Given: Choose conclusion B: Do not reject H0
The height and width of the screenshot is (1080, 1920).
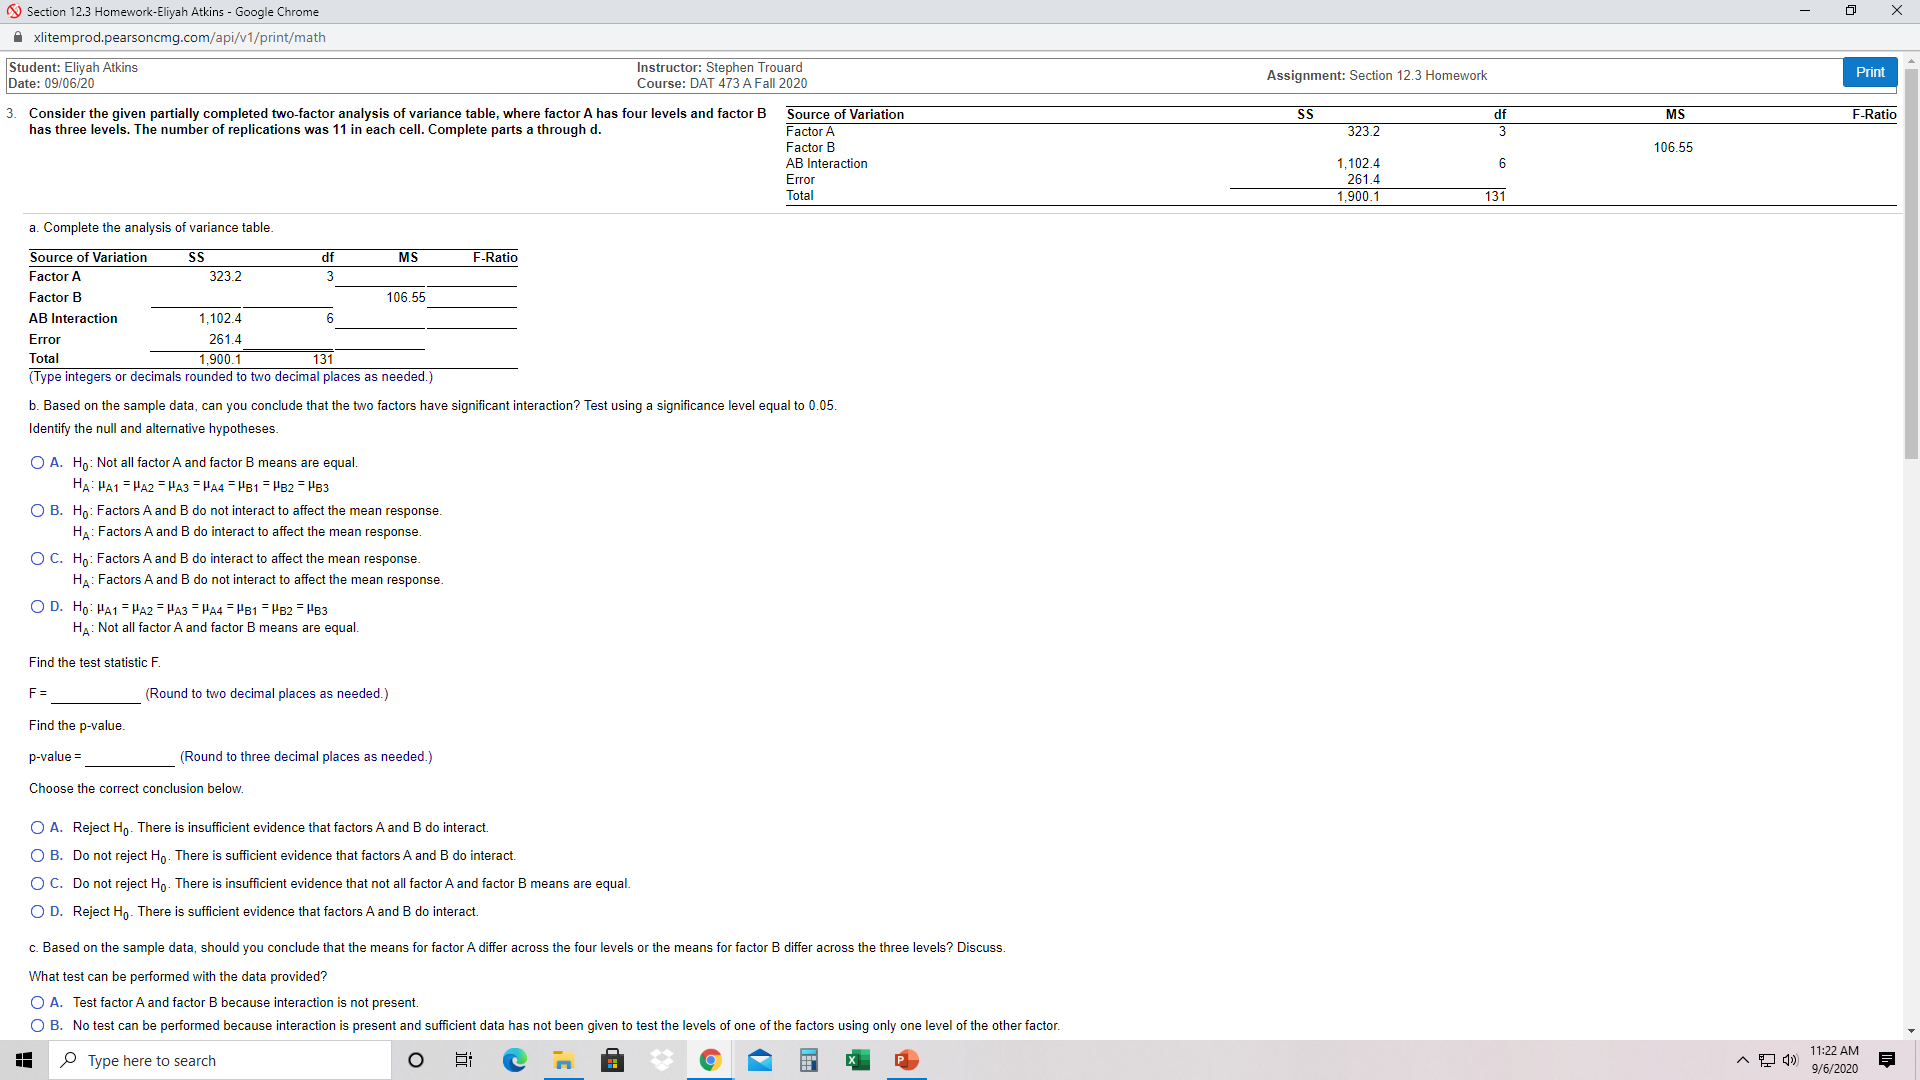Looking at the screenshot, I should 37,856.
